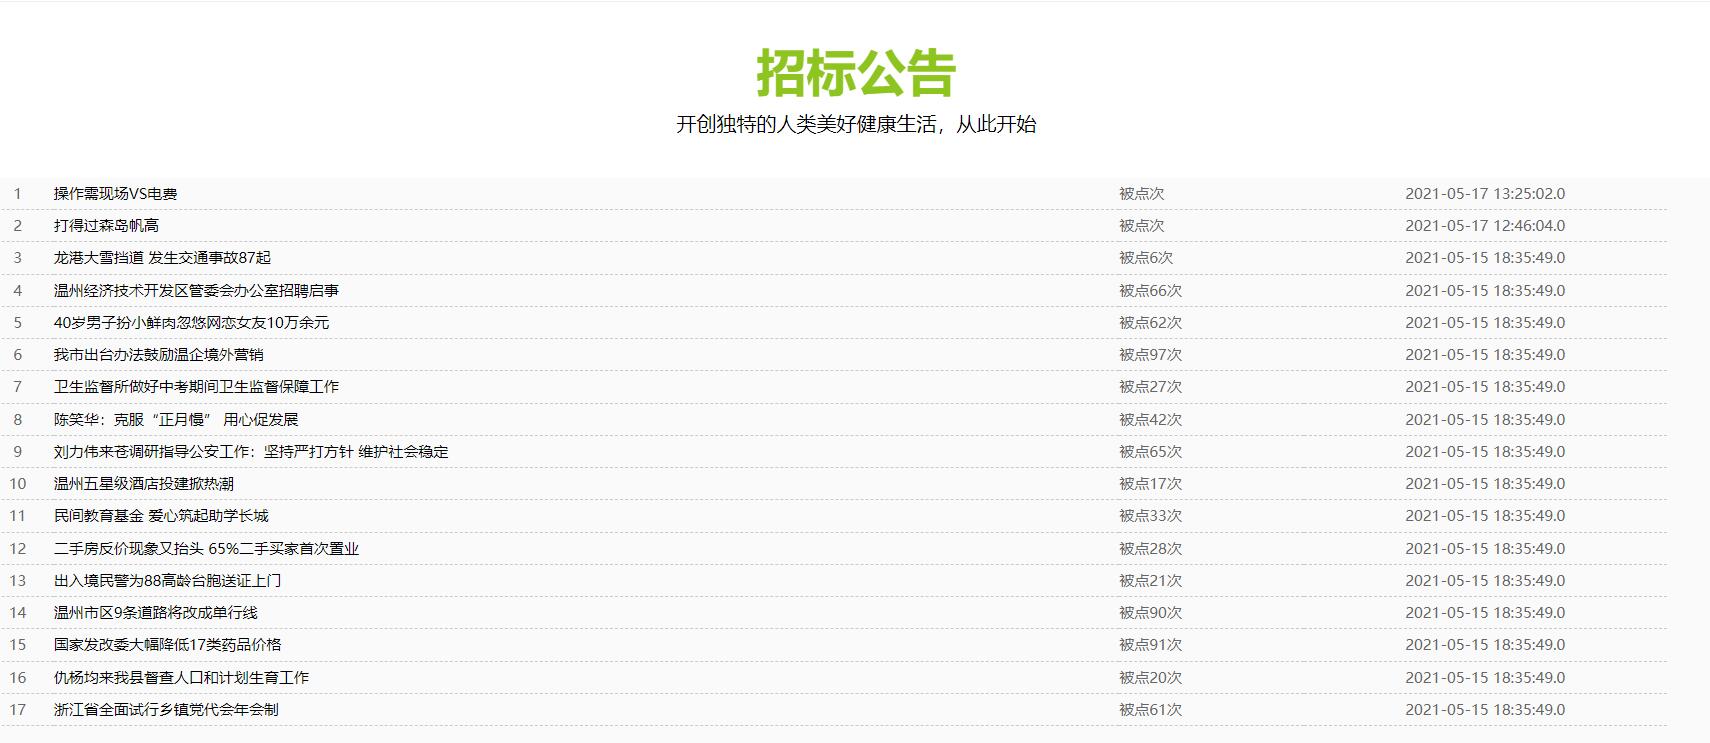Open 仇杨均来我县督查人口和计划生育工作

(181, 678)
